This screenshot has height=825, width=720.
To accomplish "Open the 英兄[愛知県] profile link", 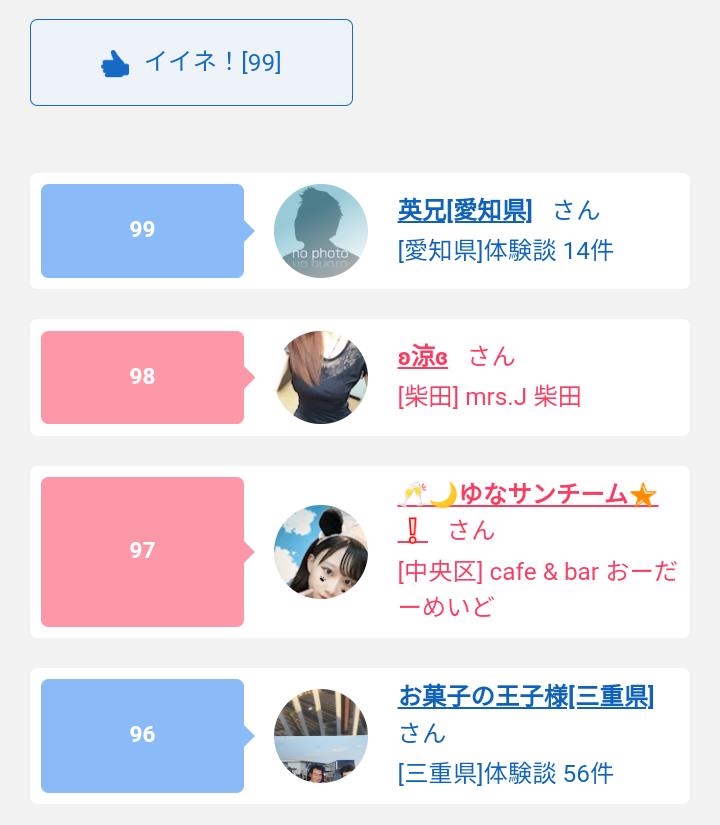I will tap(464, 210).
